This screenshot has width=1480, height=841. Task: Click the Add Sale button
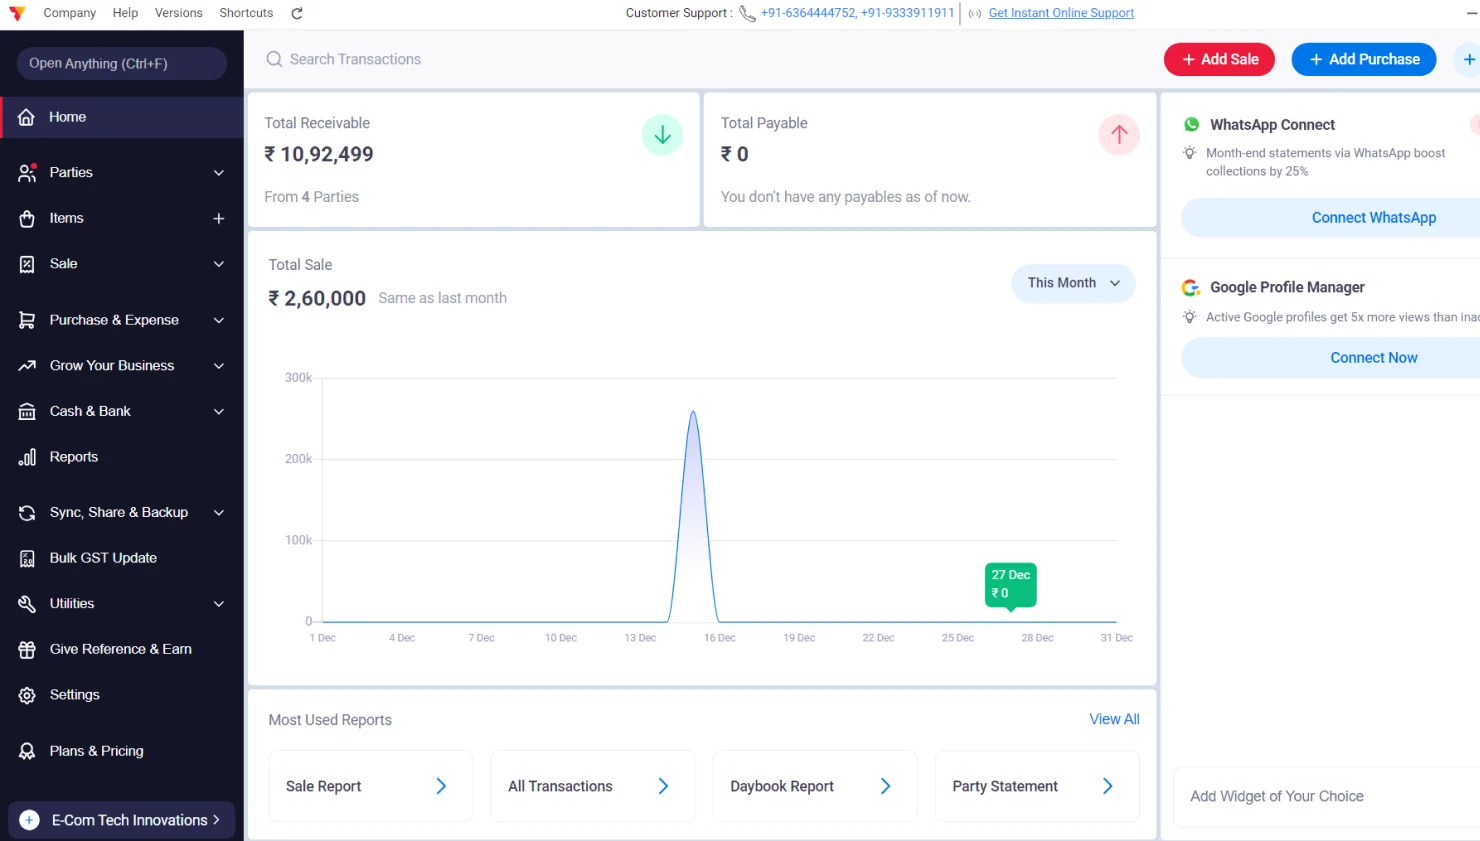[1219, 59]
